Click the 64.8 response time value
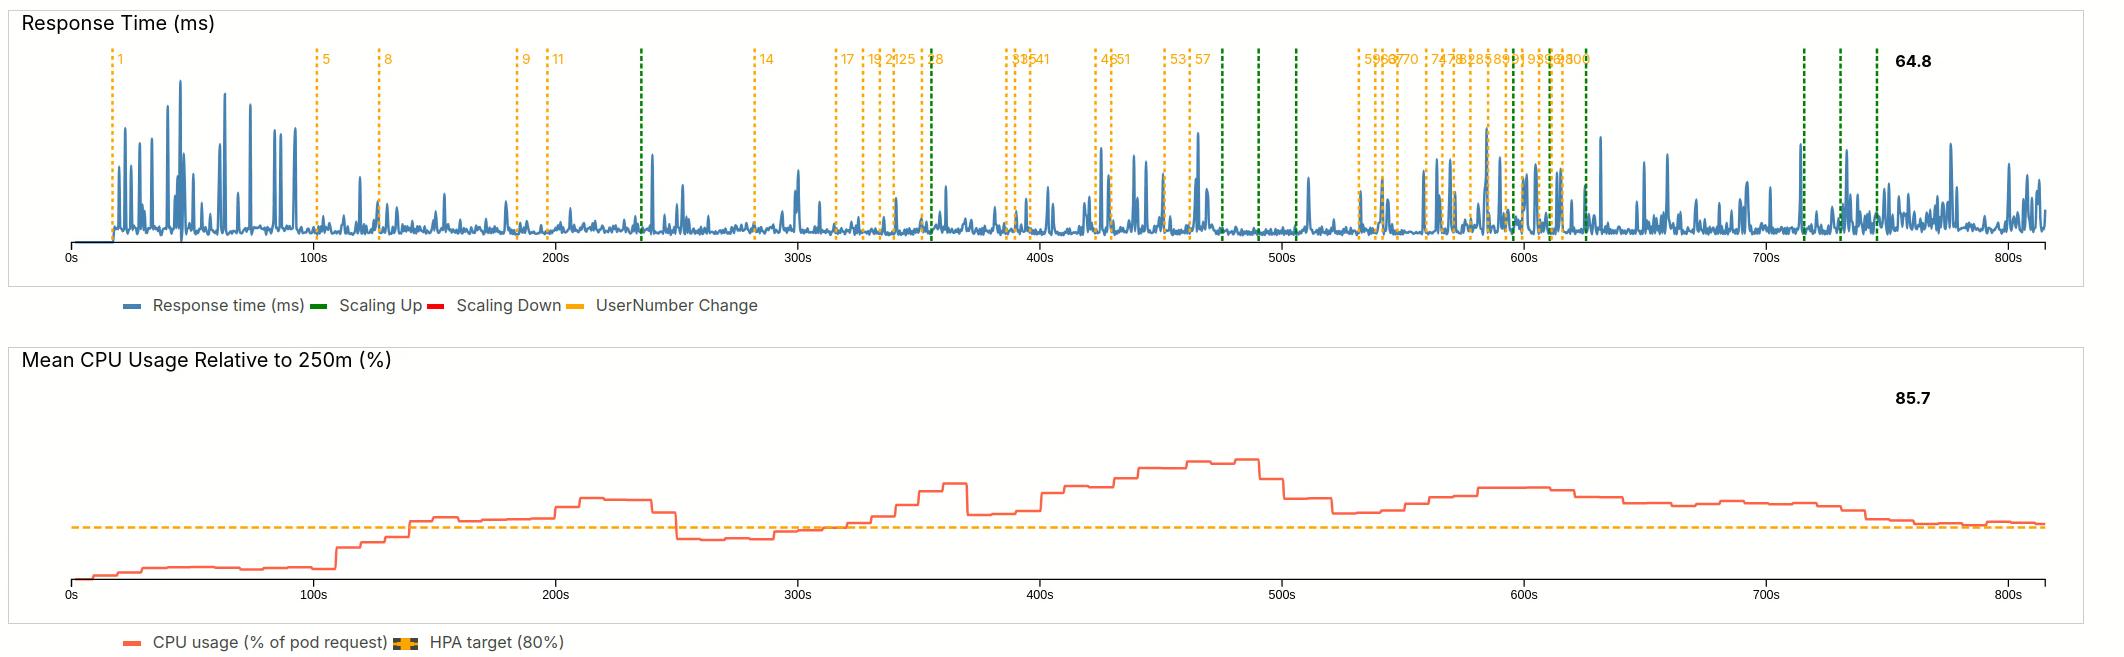Viewport: 2124px width, 657px height. pos(1912,62)
